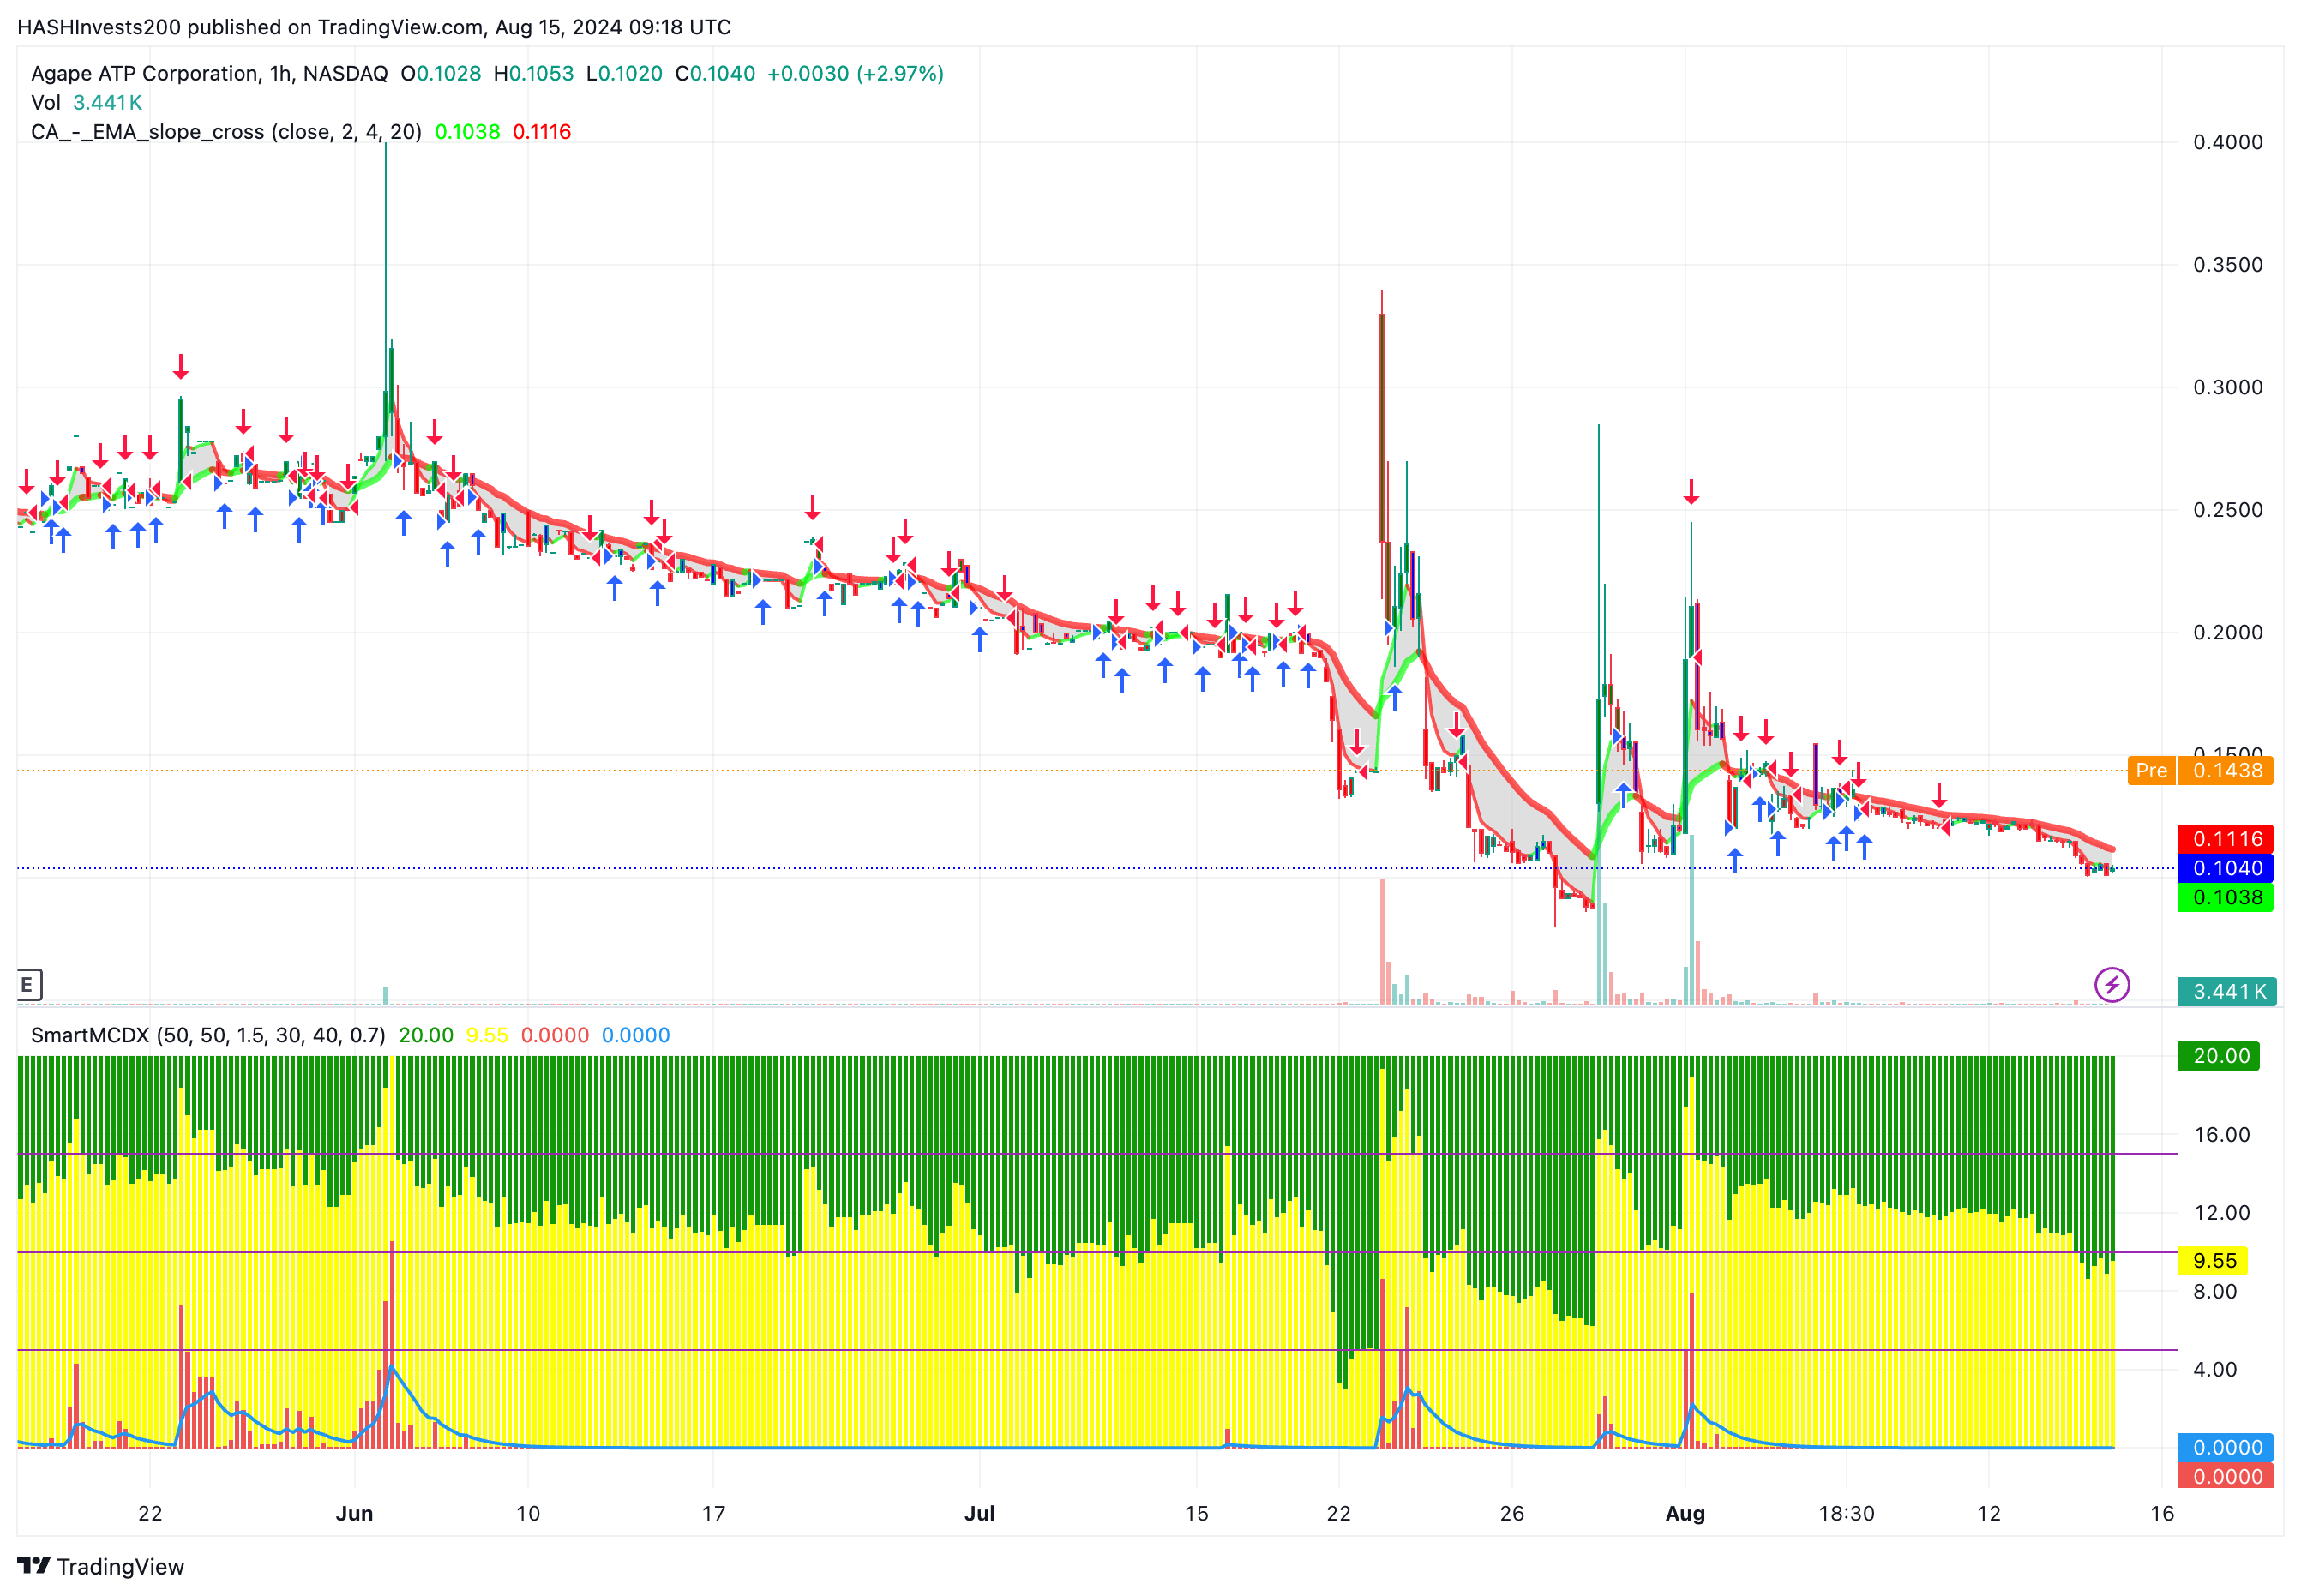Viewport: 2301px width, 1596px height.
Task: Click the TradingView logo
Action: point(101,1566)
